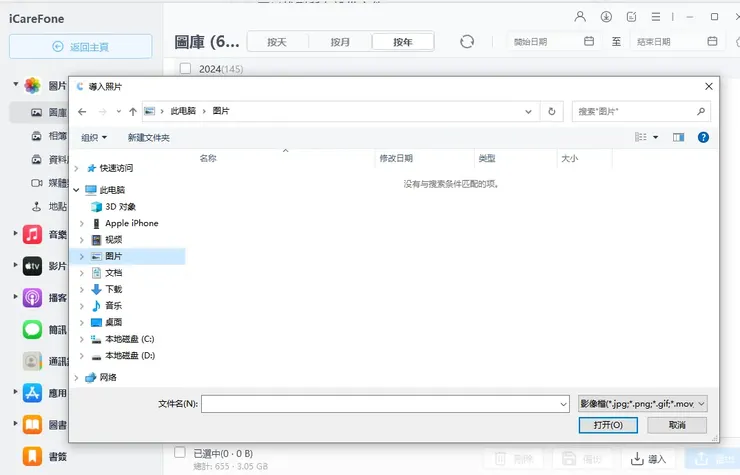This screenshot has height=475, width=740.
Task: Open the recent locations dropdown arrow
Action: 118,111
